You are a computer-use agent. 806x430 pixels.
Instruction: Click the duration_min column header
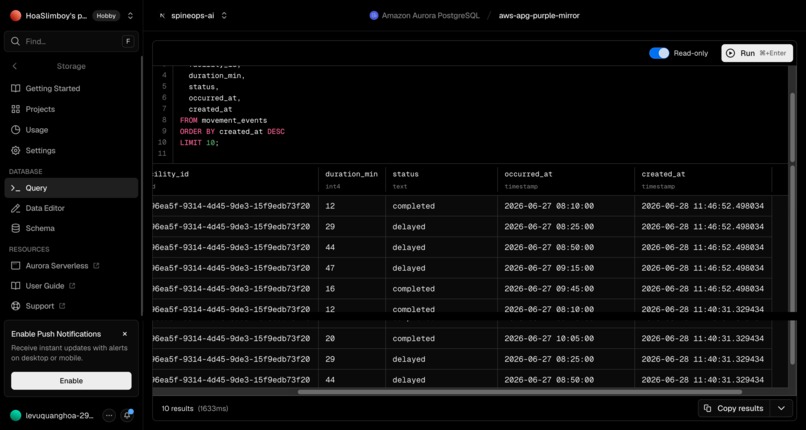351,180
